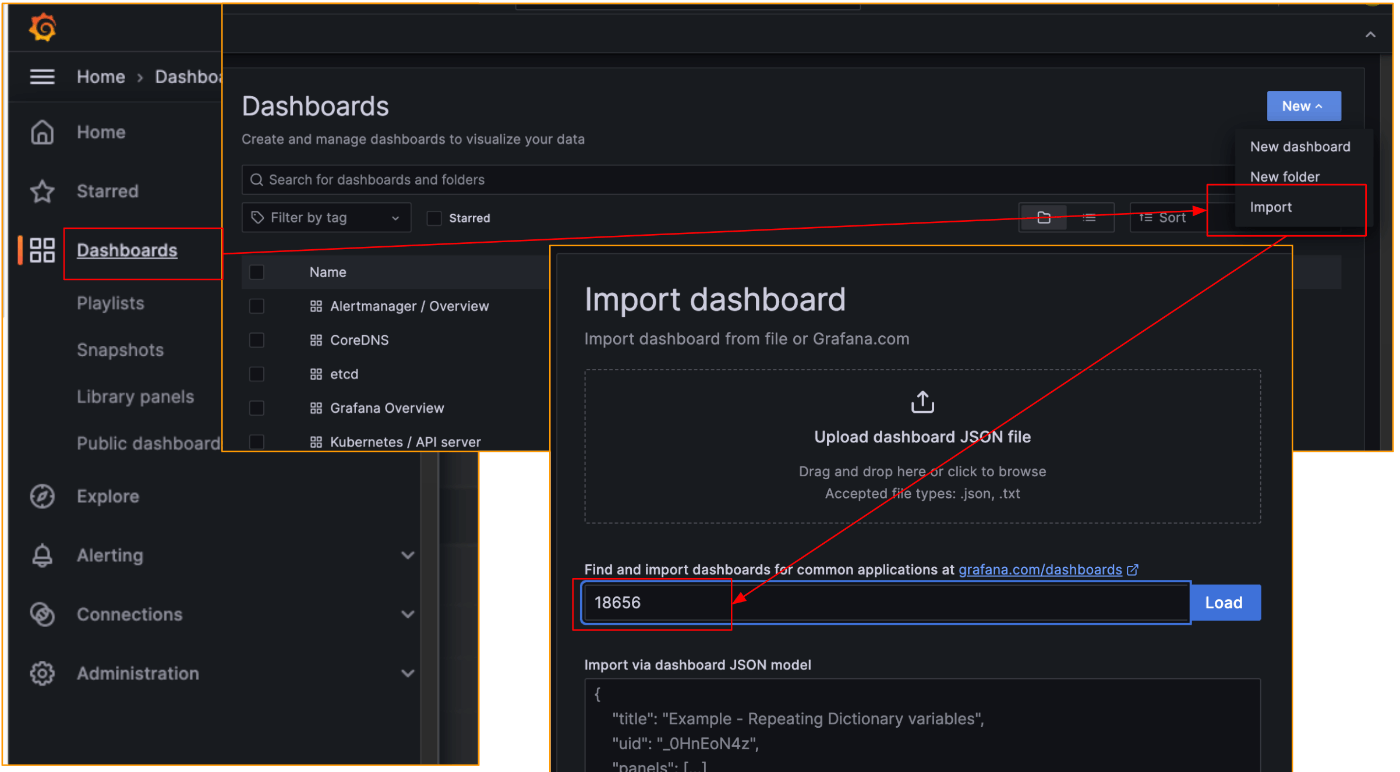Click the Connections icon in sidebar

click(x=42, y=614)
